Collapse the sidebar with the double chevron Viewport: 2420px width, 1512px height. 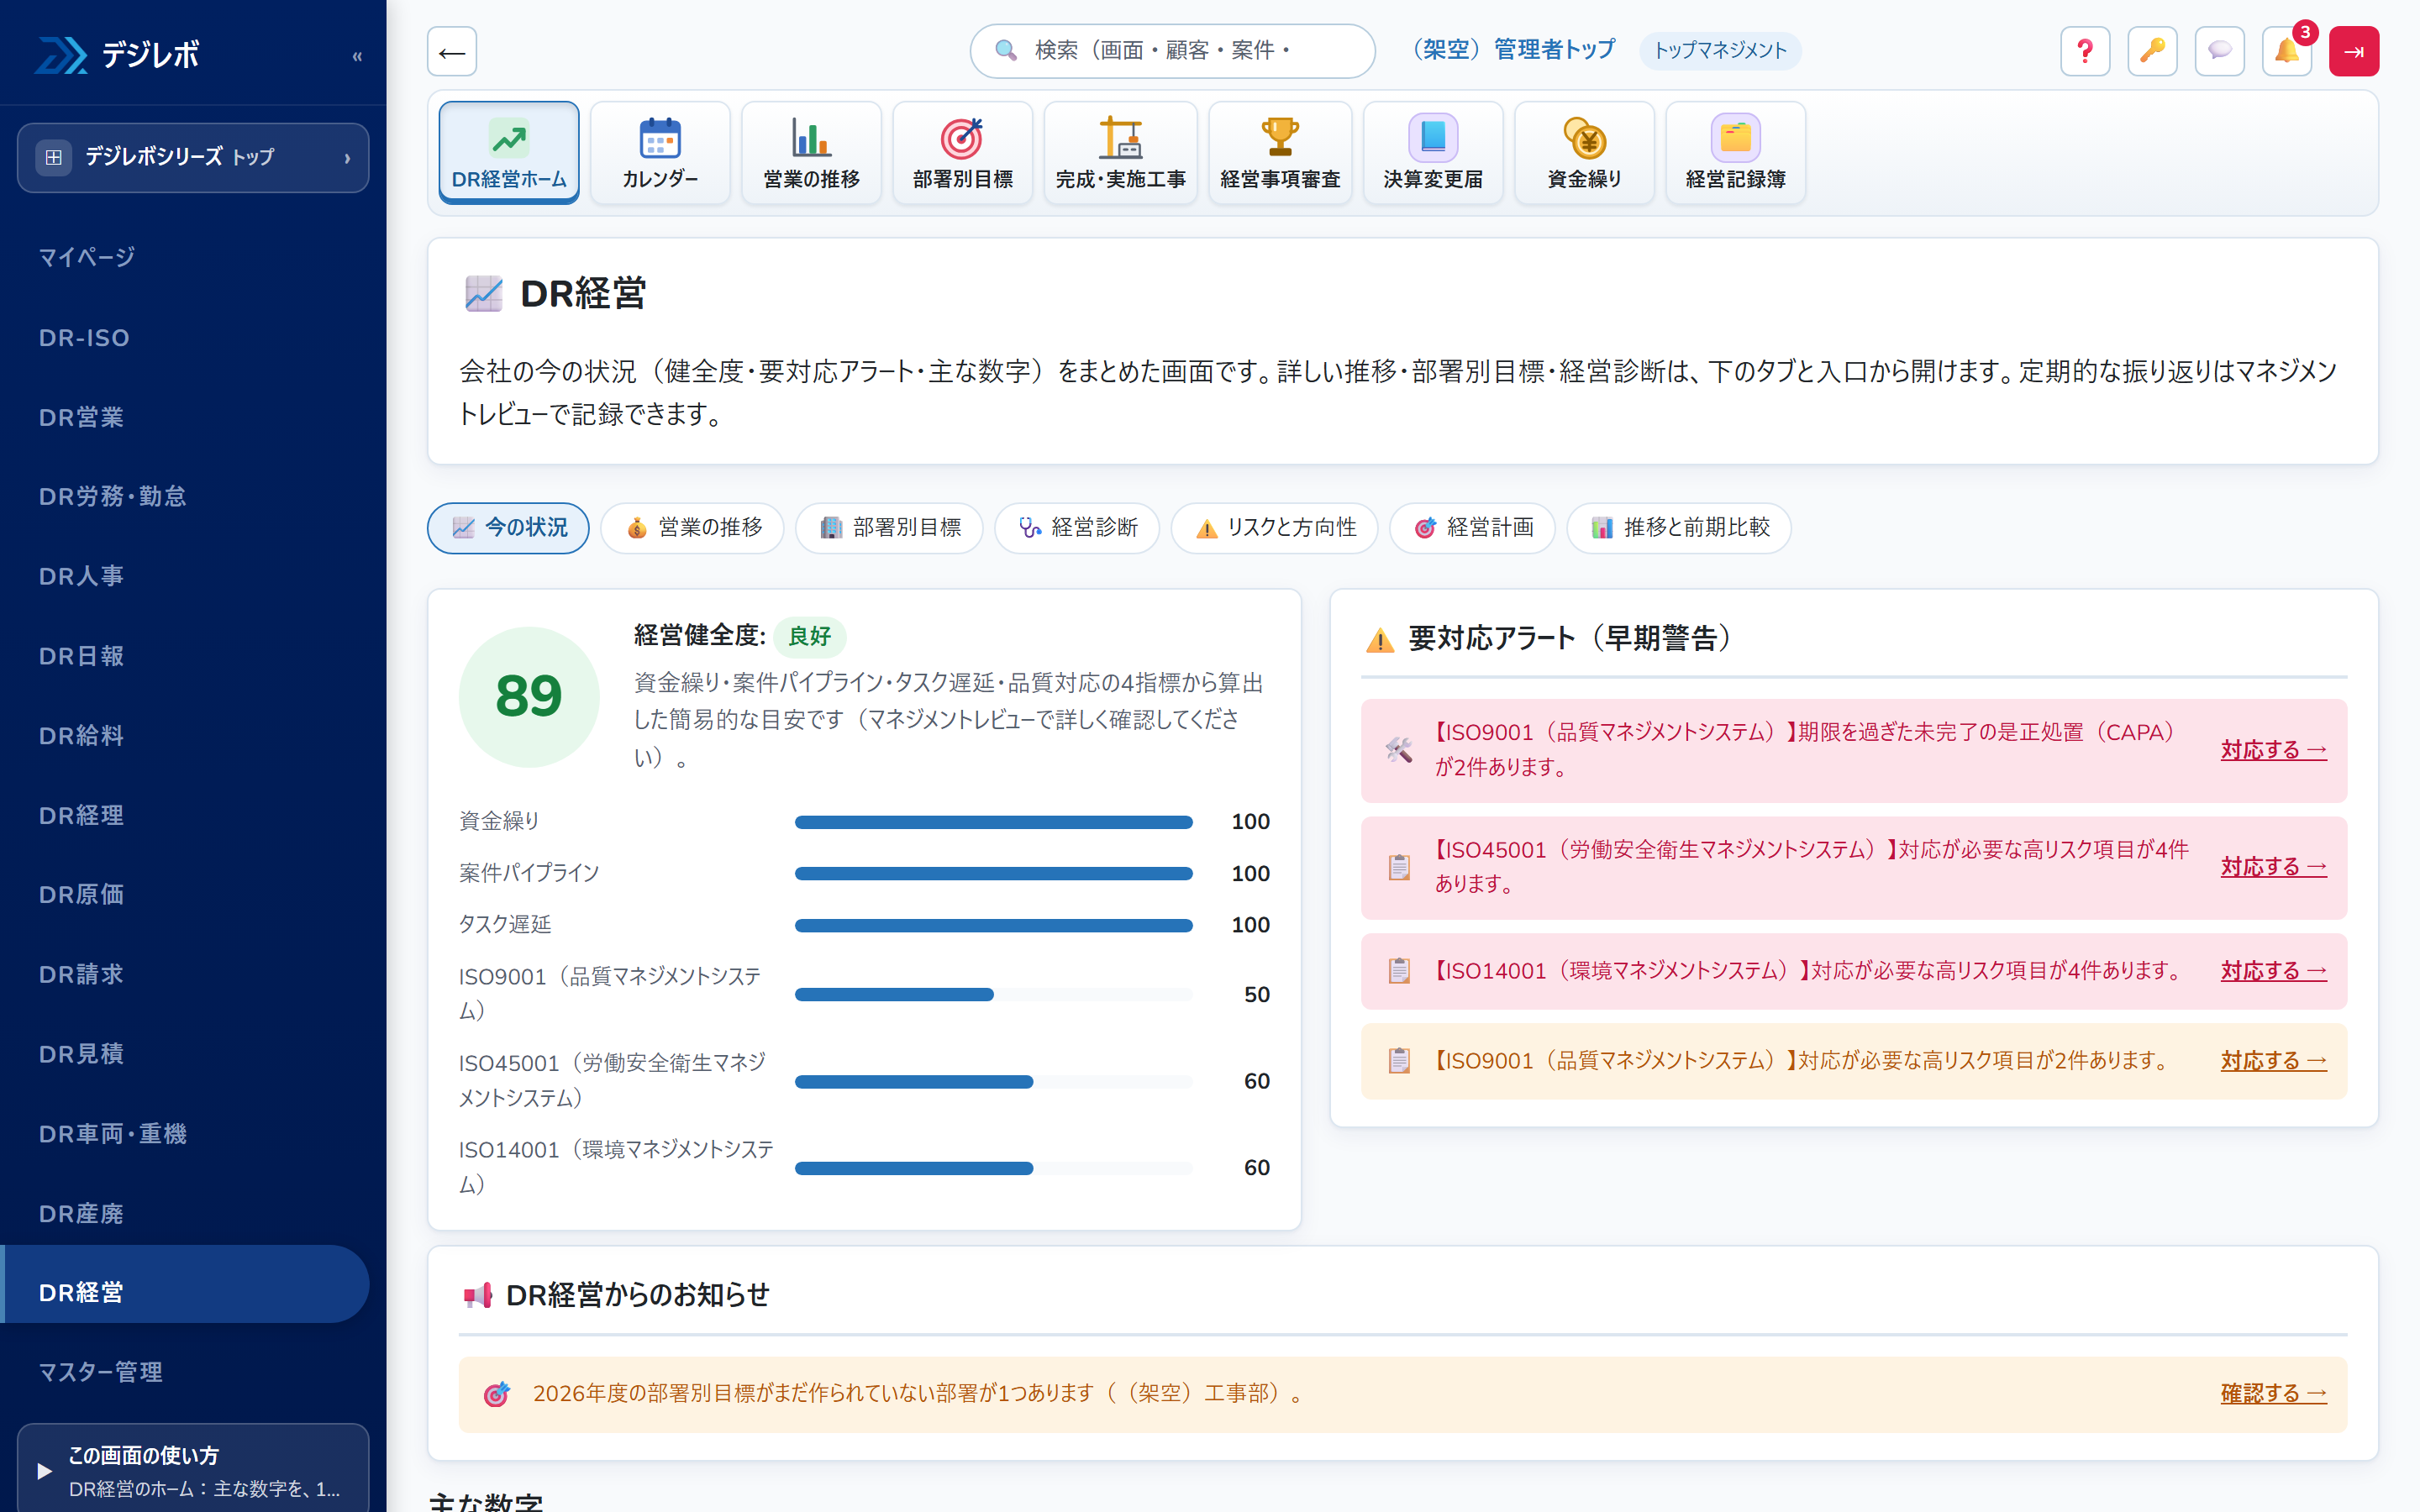pyautogui.click(x=357, y=56)
